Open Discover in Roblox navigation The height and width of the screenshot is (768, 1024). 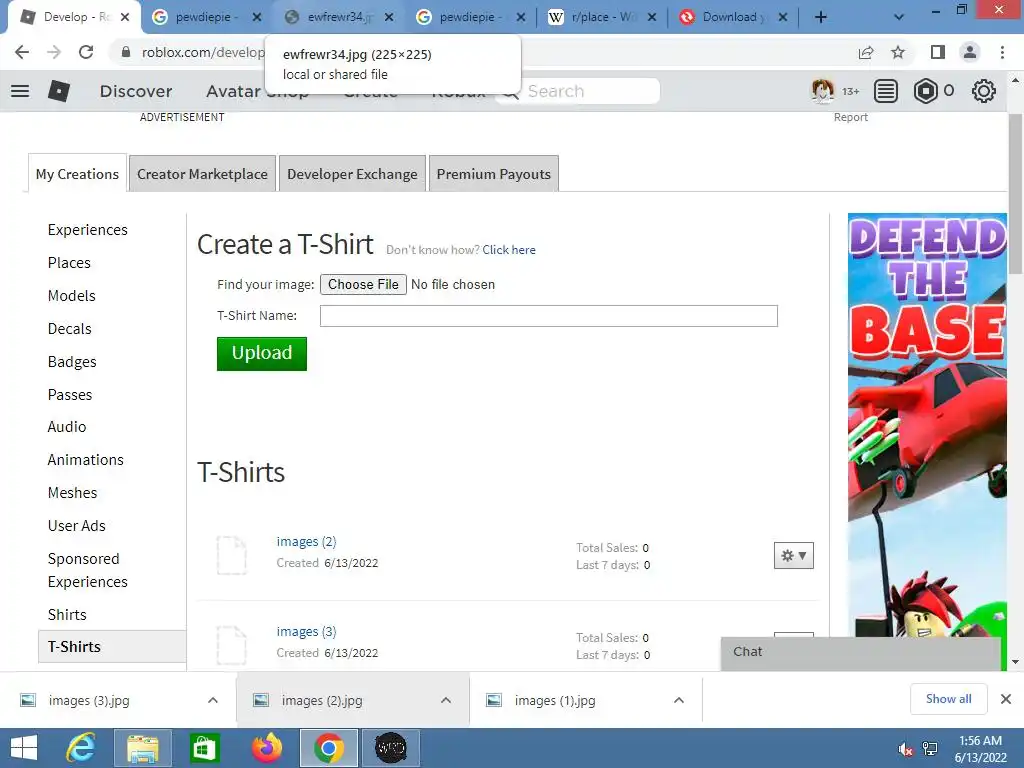pos(136,91)
